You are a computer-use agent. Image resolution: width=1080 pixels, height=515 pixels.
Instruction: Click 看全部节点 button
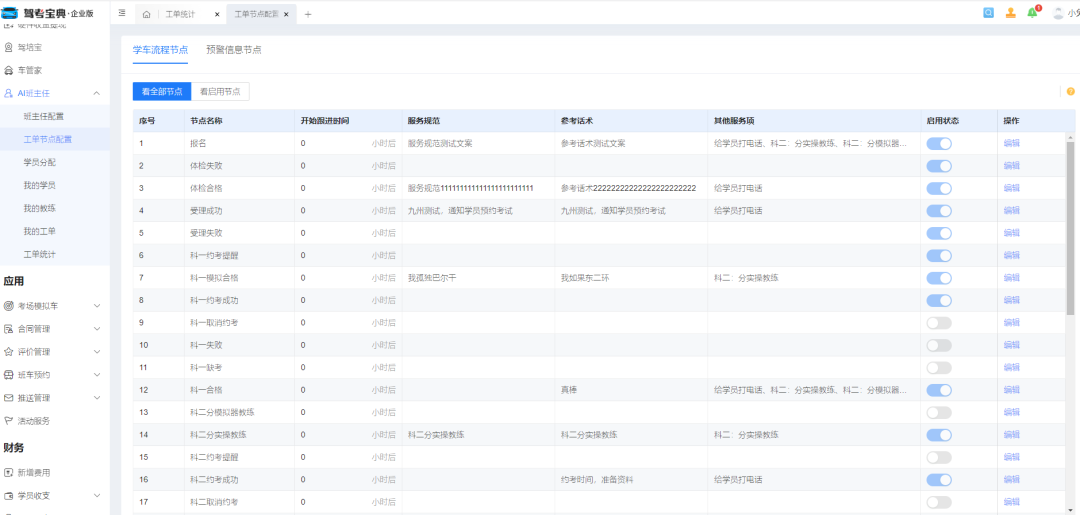[162, 92]
